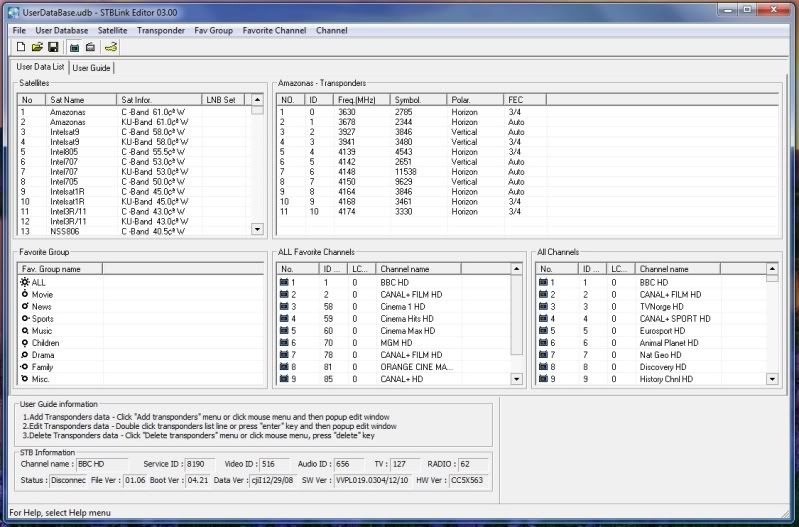Click the Sports favorite group icon

coord(25,319)
